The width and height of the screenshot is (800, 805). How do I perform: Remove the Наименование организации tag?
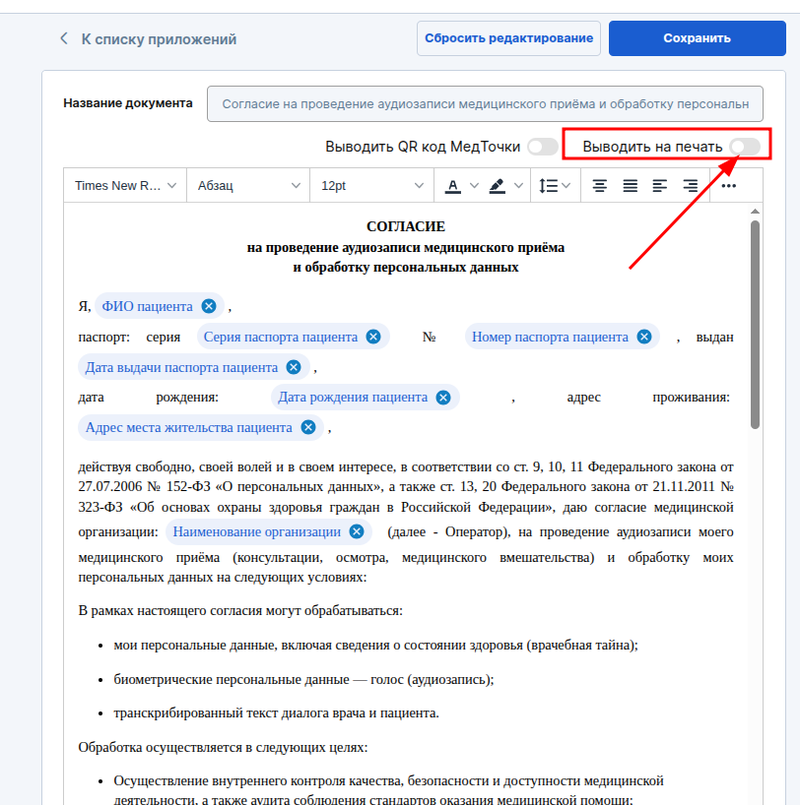[356, 532]
